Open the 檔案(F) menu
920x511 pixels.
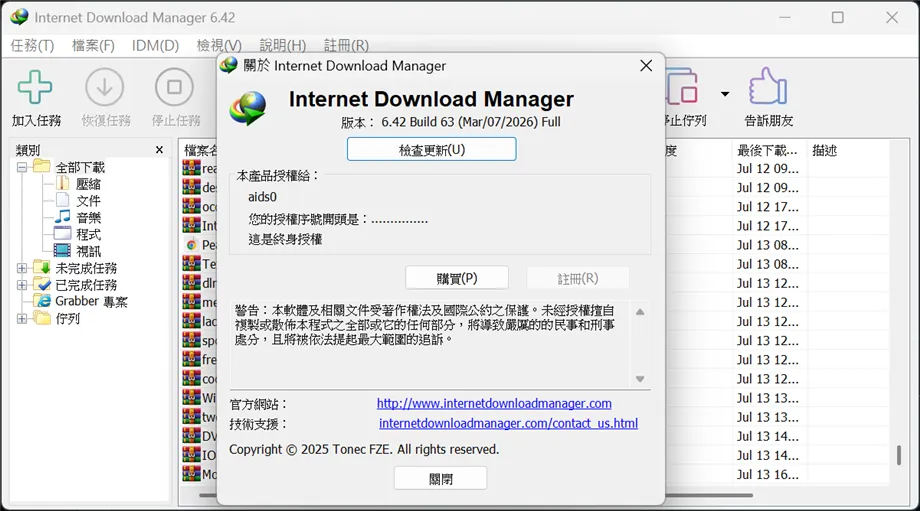pyautogui.click(x=93, y=45)
